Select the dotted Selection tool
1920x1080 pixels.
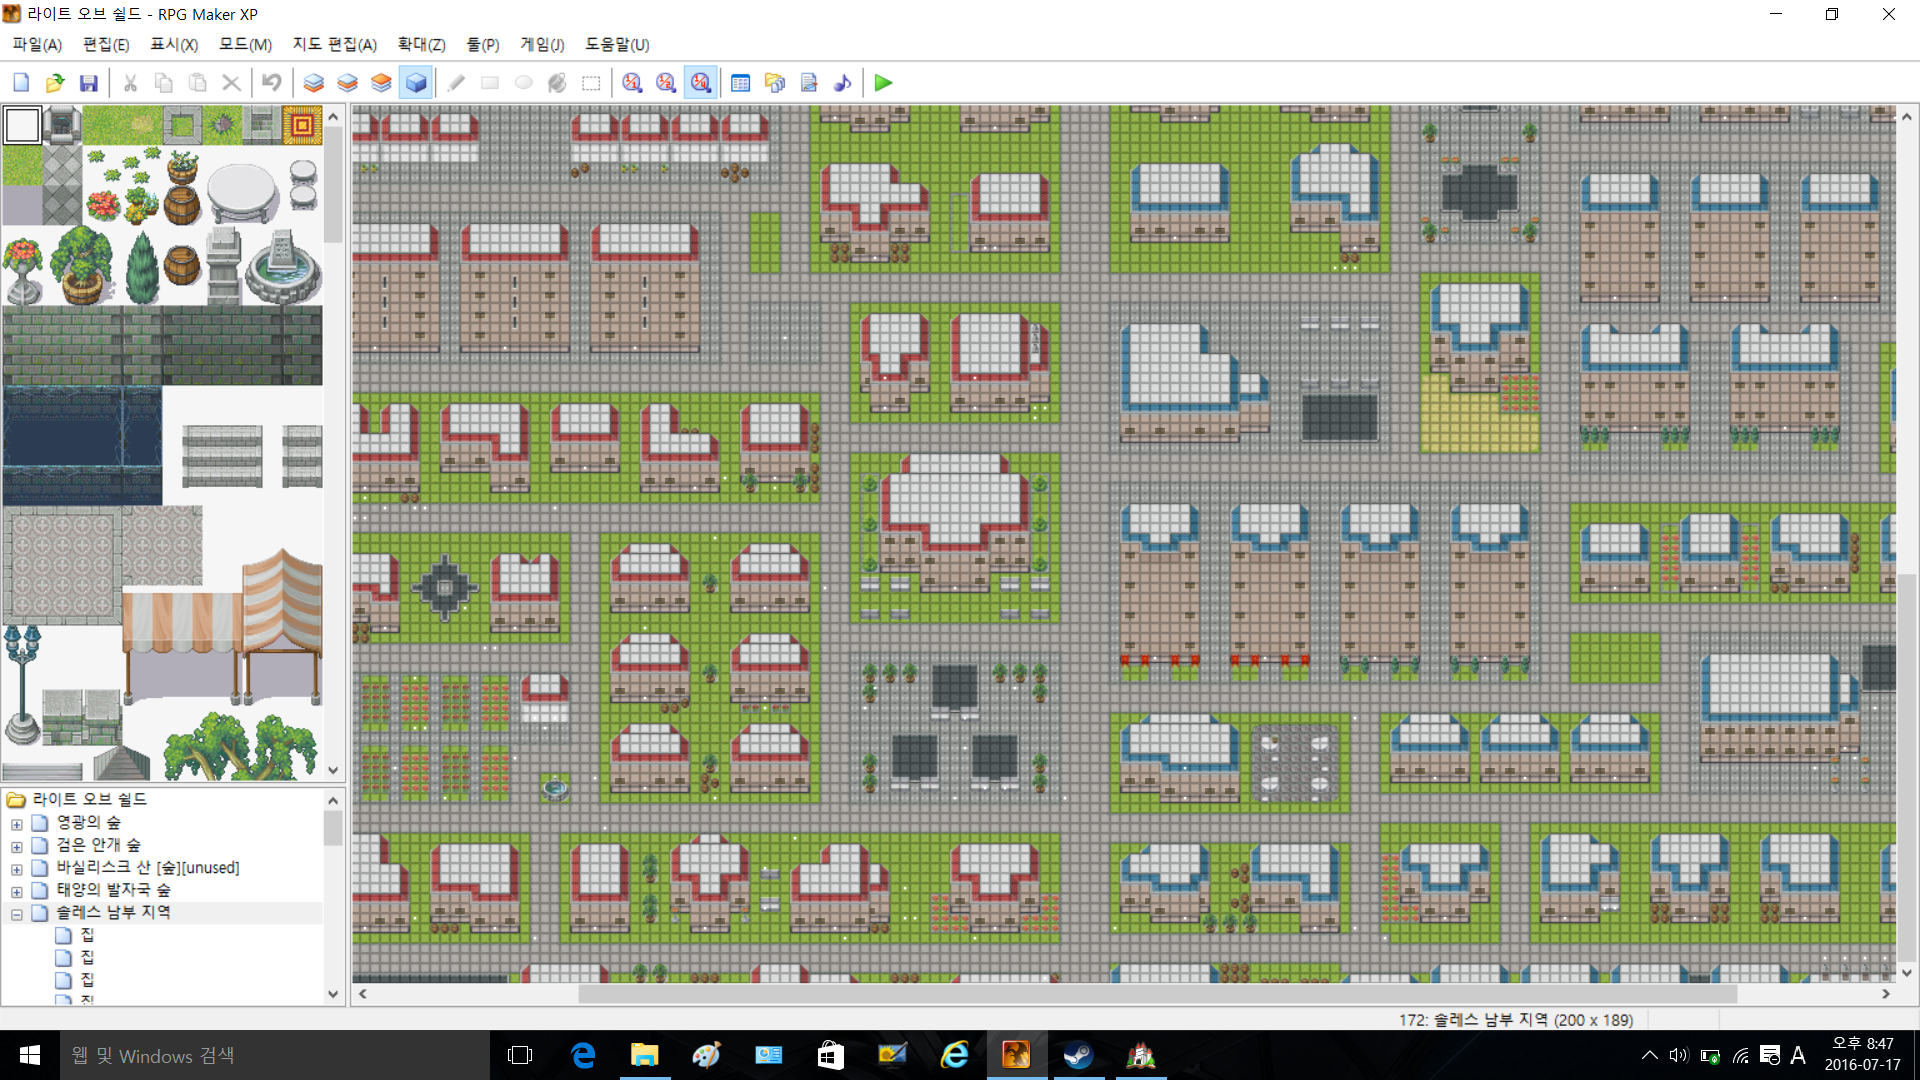[591, 83]
